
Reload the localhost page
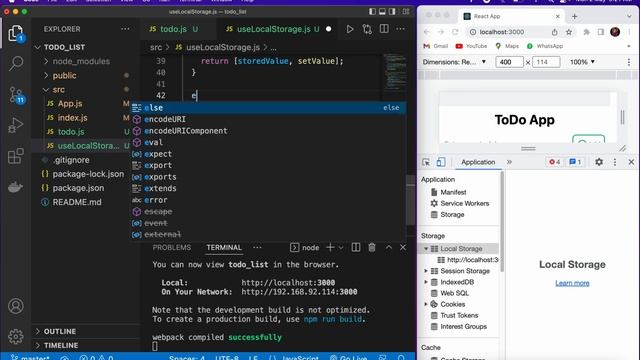[455, 32]
